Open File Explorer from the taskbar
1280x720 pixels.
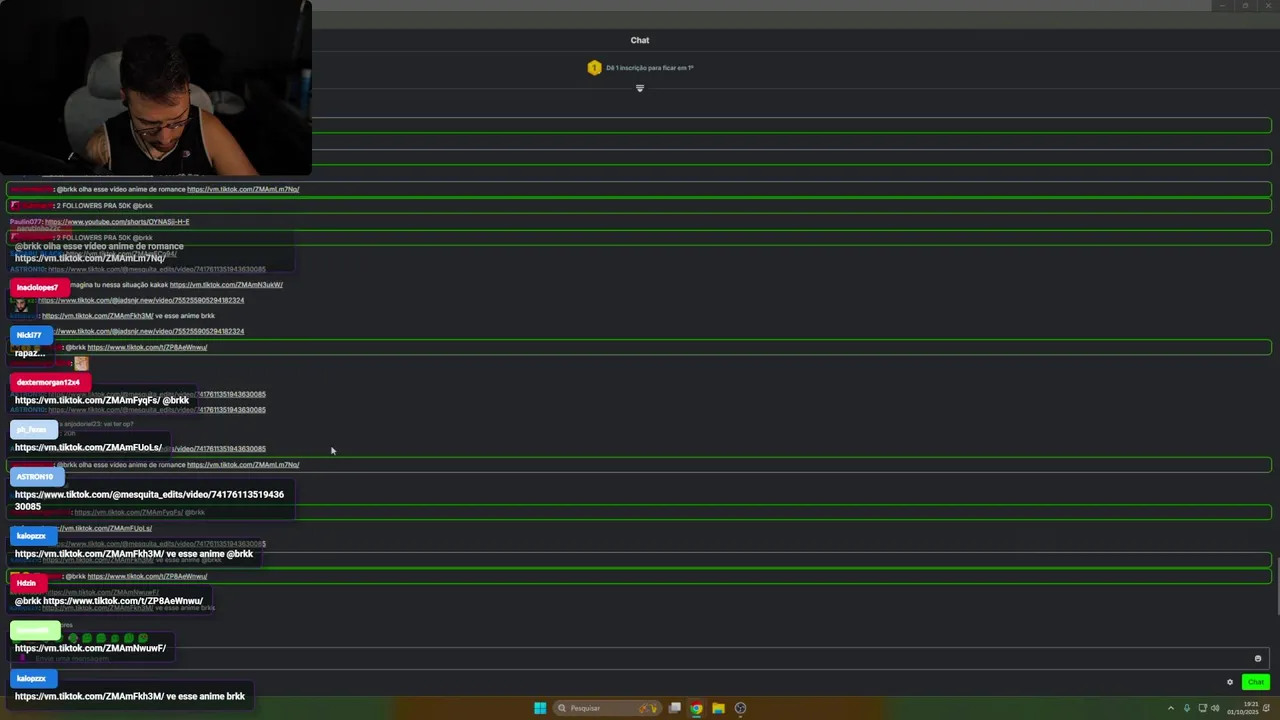click(718, 708)
